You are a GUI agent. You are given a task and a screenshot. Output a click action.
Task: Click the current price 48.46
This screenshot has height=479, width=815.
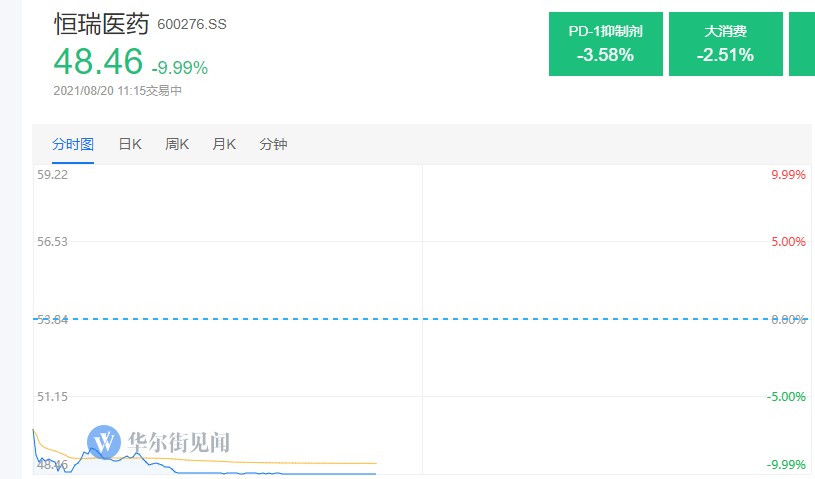click(x=98, y=61)
